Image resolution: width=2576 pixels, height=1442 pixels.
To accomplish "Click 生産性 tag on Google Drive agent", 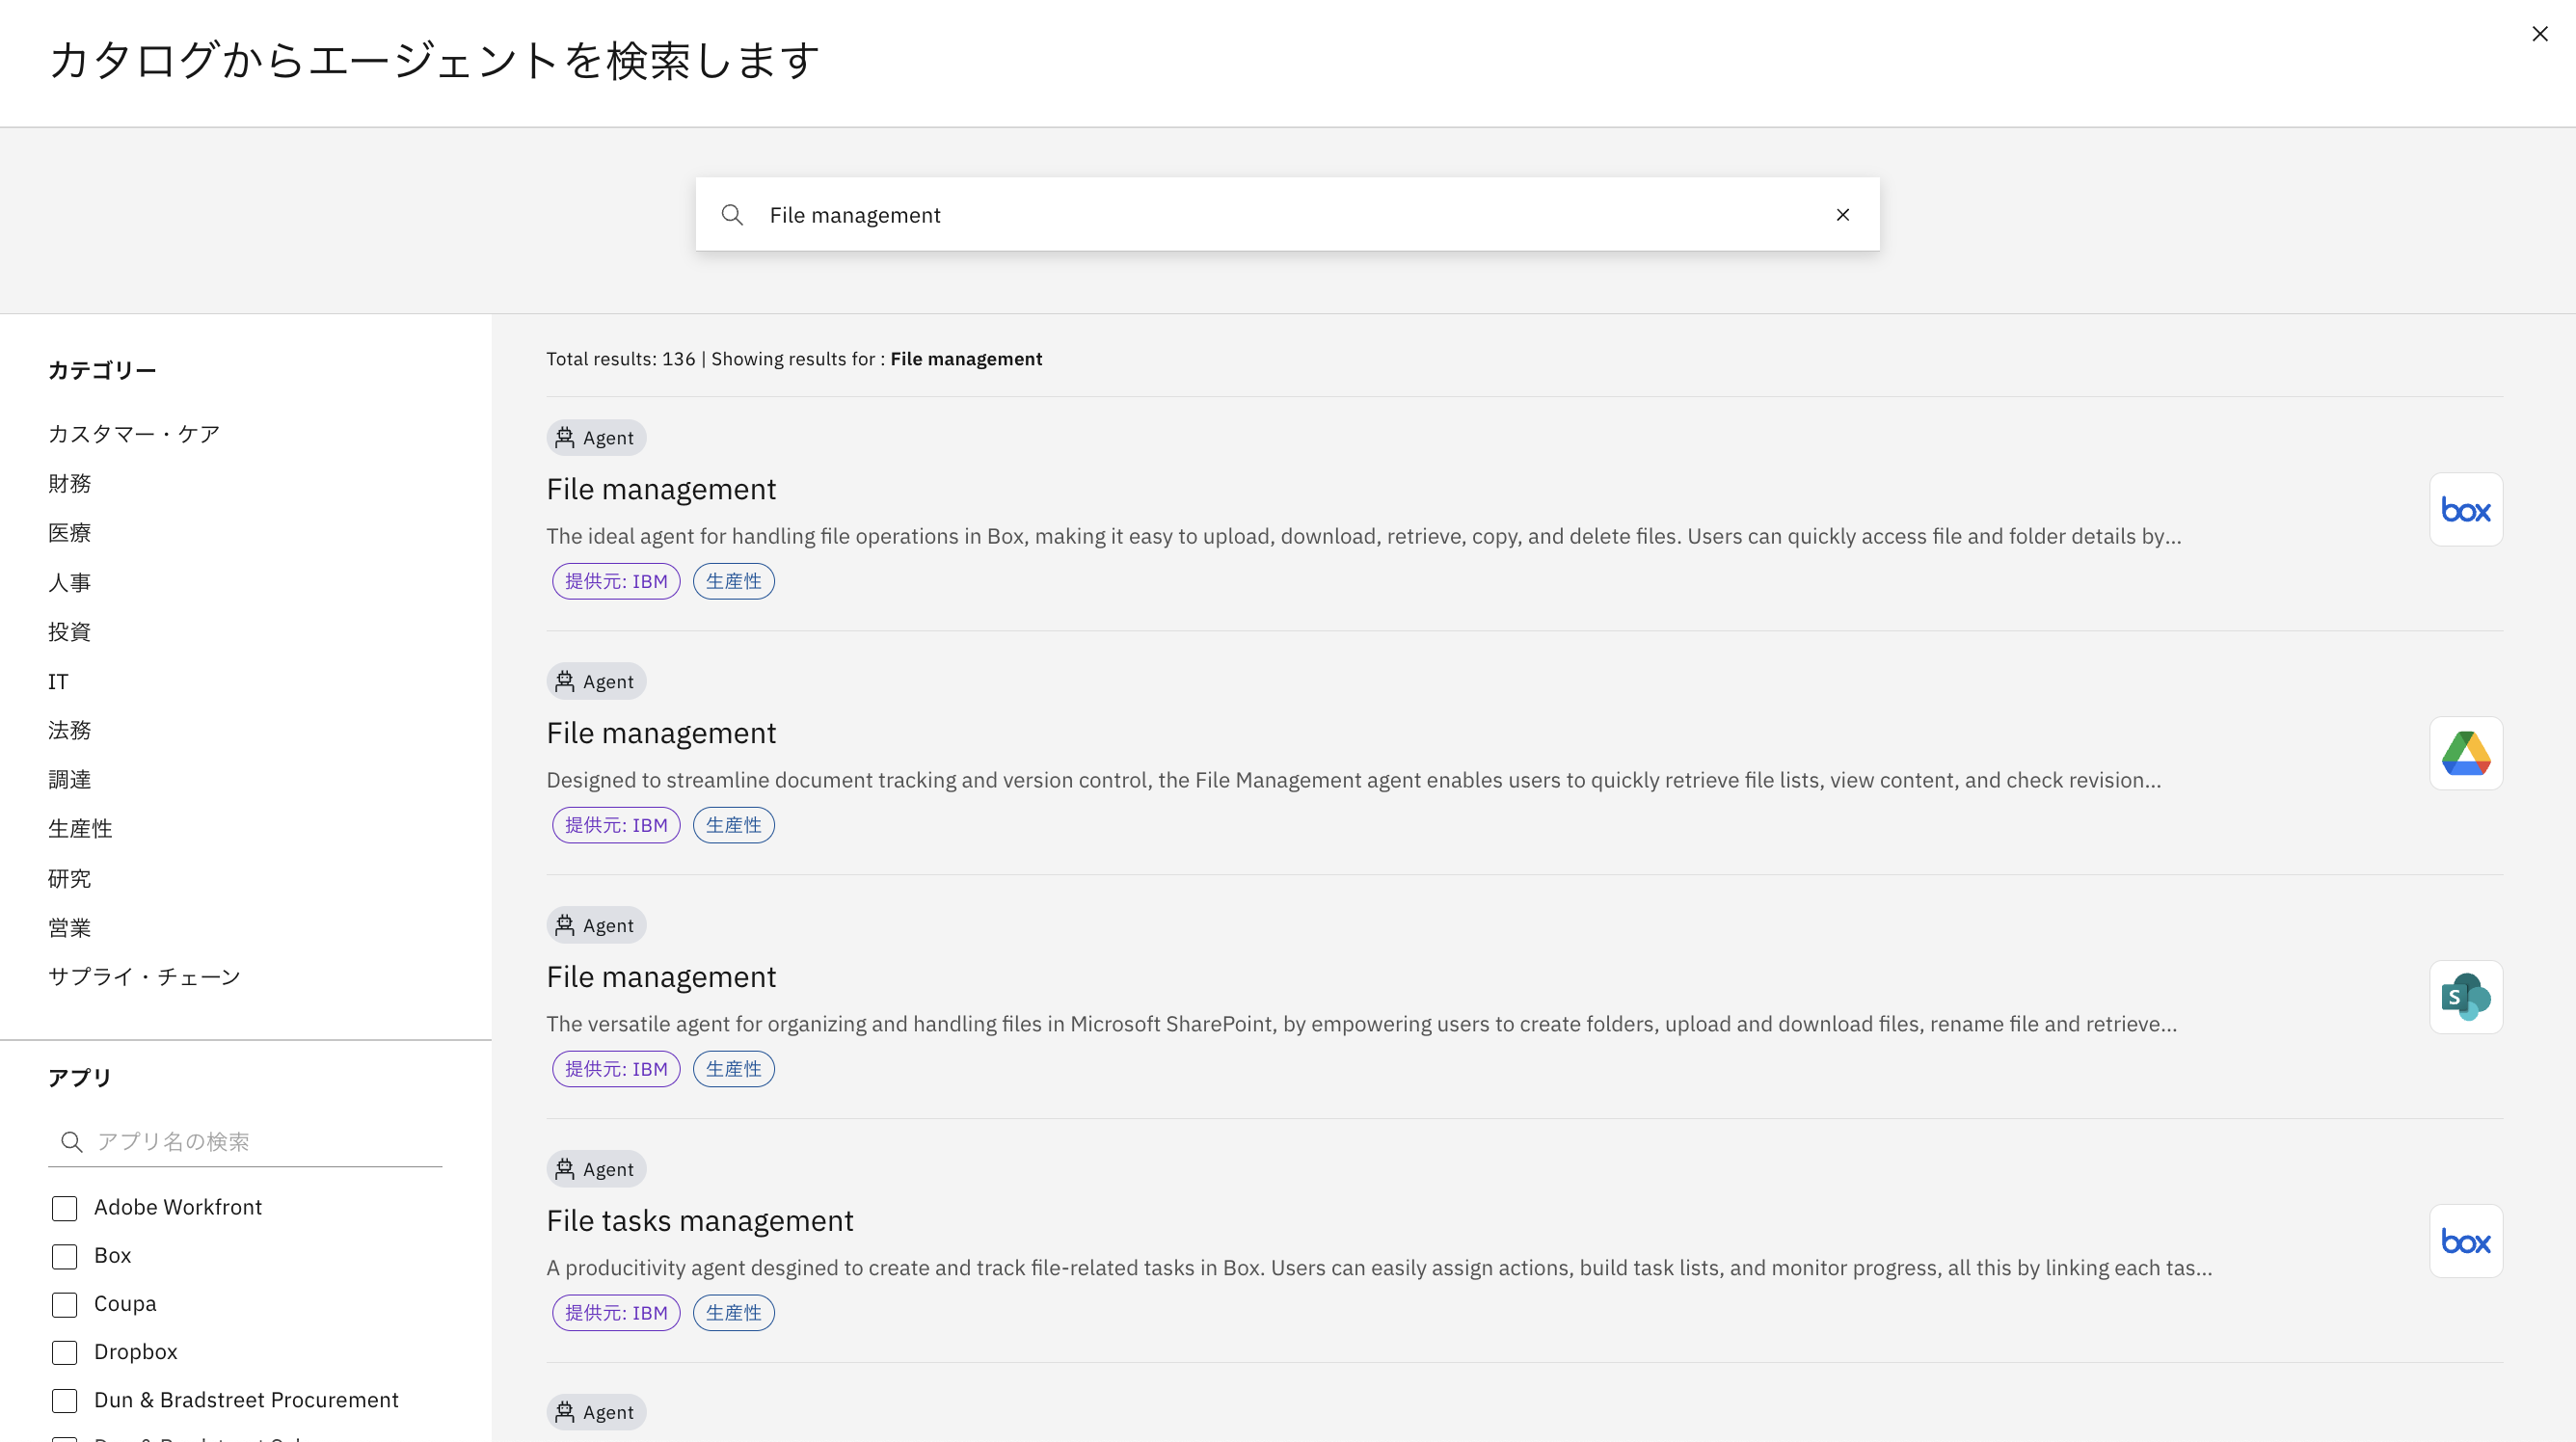I will click(733, 825).
